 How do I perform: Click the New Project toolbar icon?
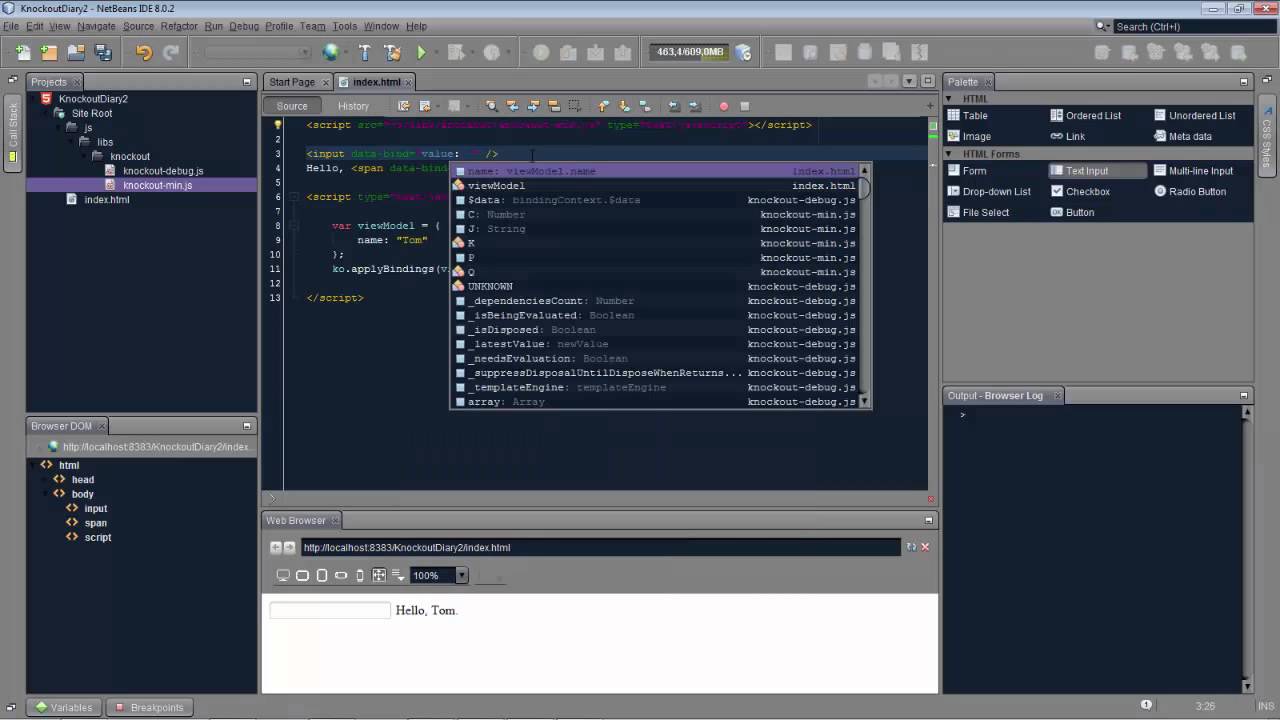49,52
